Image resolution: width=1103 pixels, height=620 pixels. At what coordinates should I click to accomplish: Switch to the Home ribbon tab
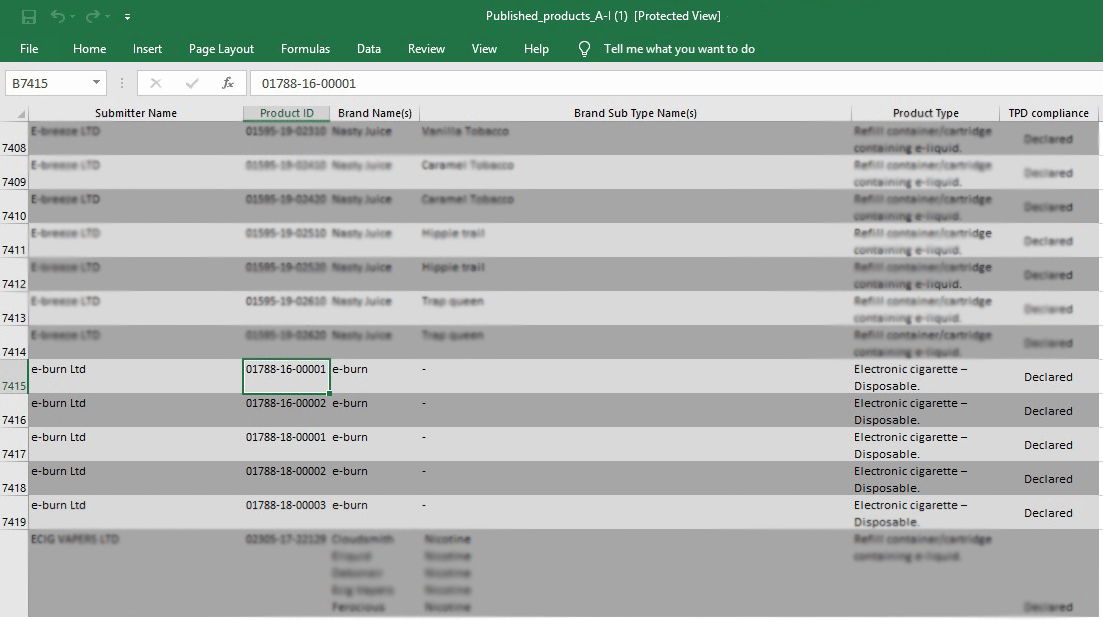[89, 49]
